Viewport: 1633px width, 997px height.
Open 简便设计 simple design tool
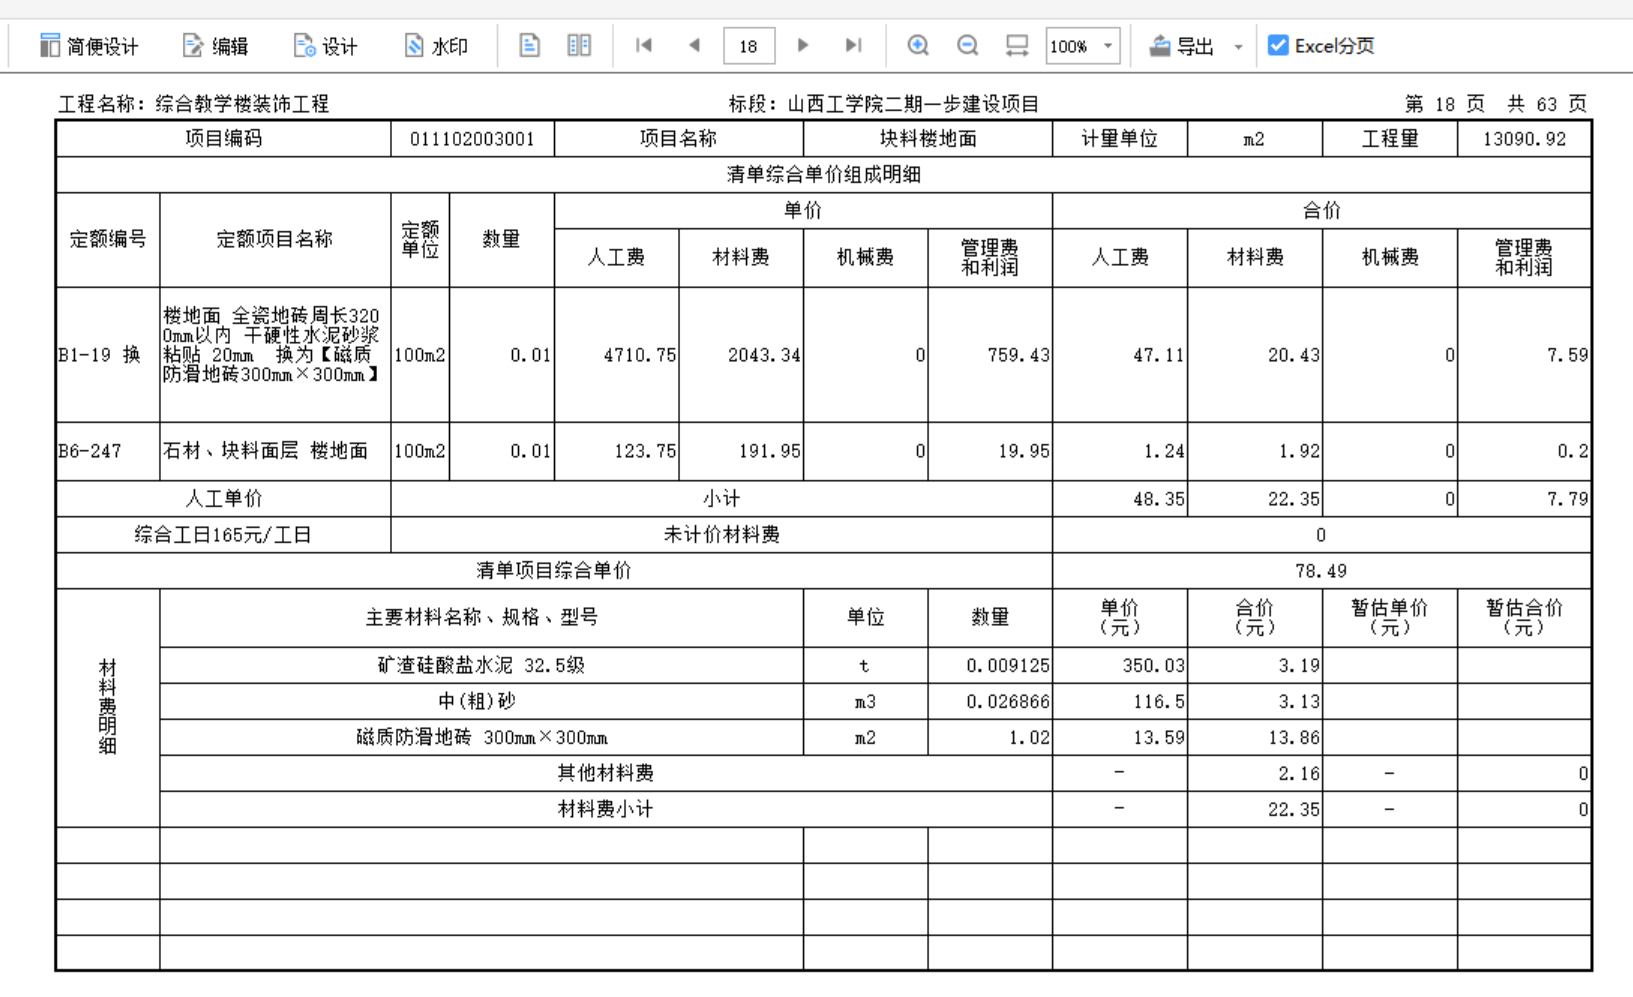[88, 46]
